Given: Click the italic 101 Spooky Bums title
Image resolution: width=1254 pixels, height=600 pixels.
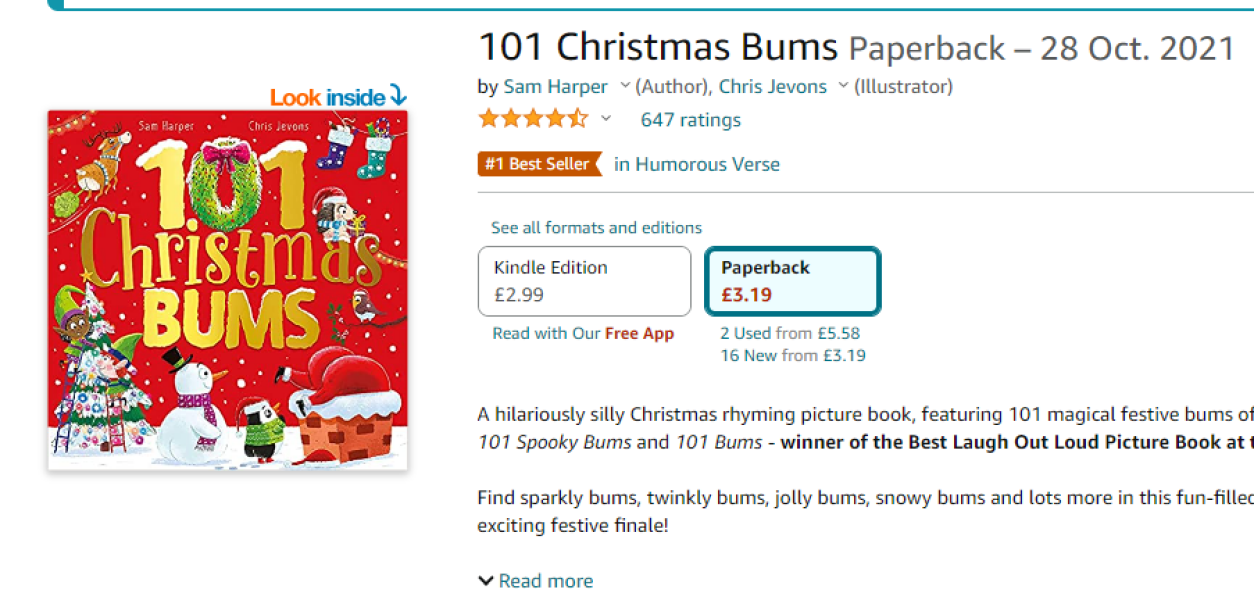Looking at the screenshot, I should pyautogui.click(x=554, y=442).
